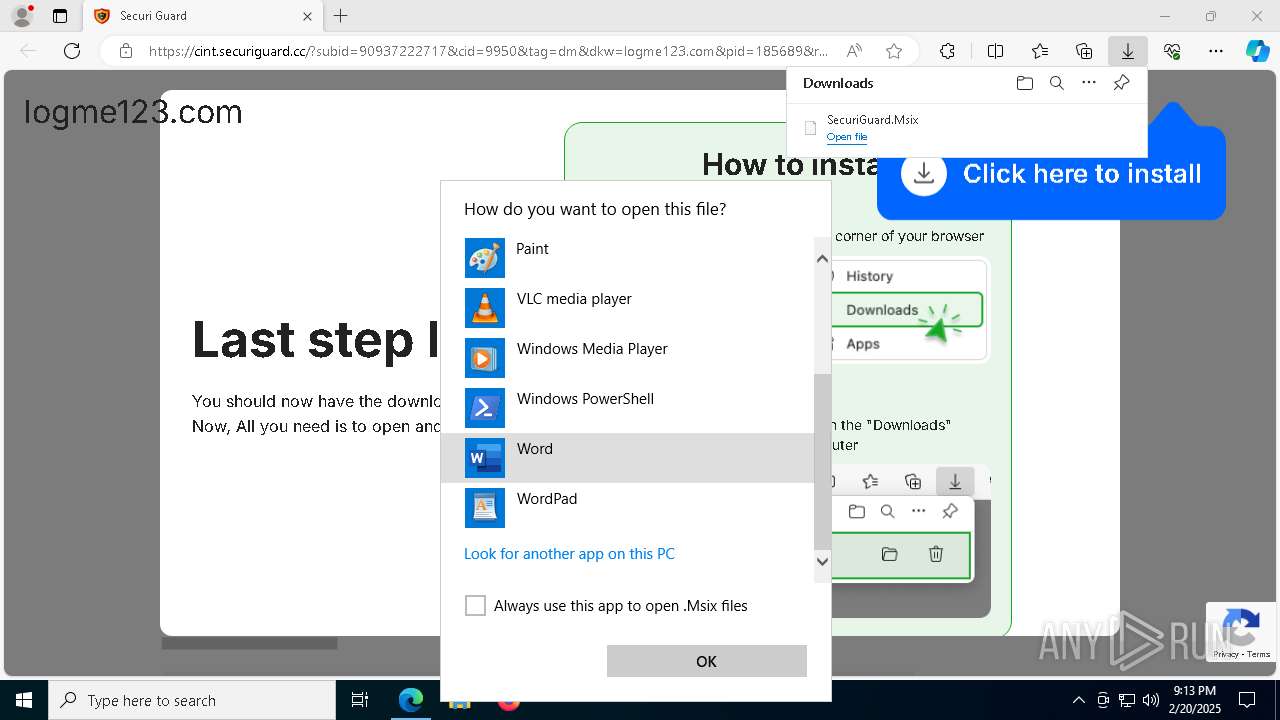Click the 'Click here to install' banner

tap(1051, 174)
